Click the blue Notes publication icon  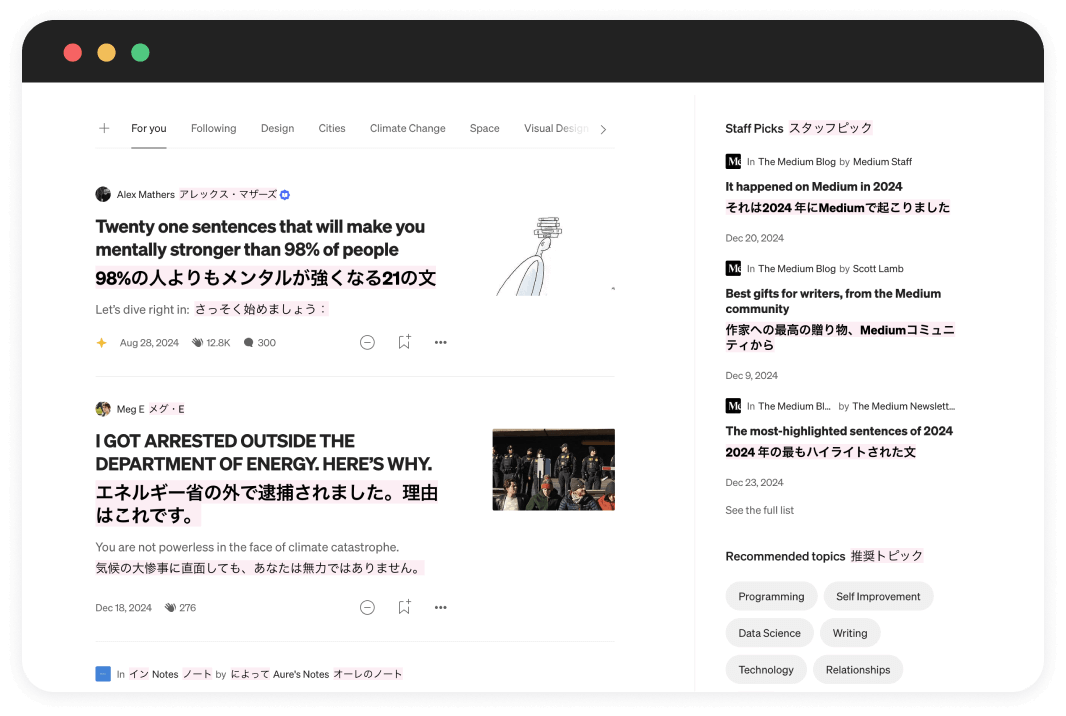[x=103, y=674]
